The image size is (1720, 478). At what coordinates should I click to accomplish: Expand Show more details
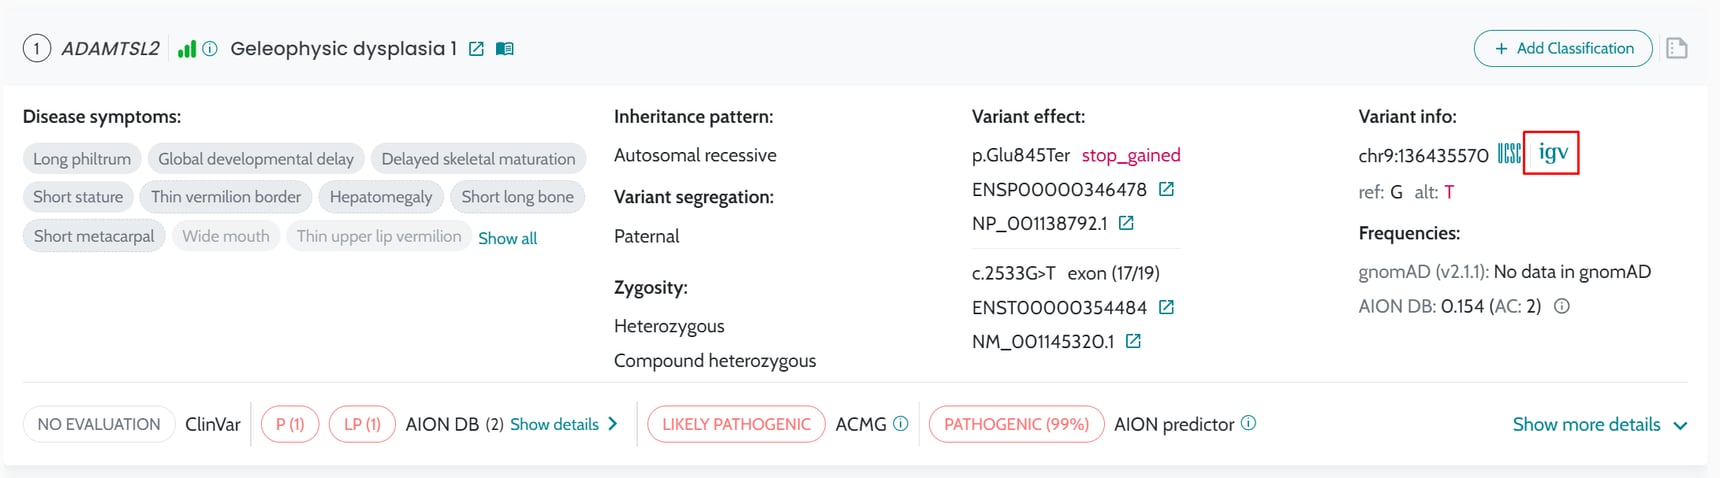pos(1599,424)
